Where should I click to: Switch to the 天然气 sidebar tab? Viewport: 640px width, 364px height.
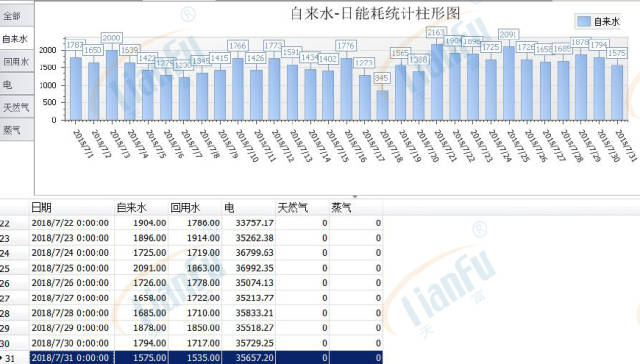click(x=16, y=107)
